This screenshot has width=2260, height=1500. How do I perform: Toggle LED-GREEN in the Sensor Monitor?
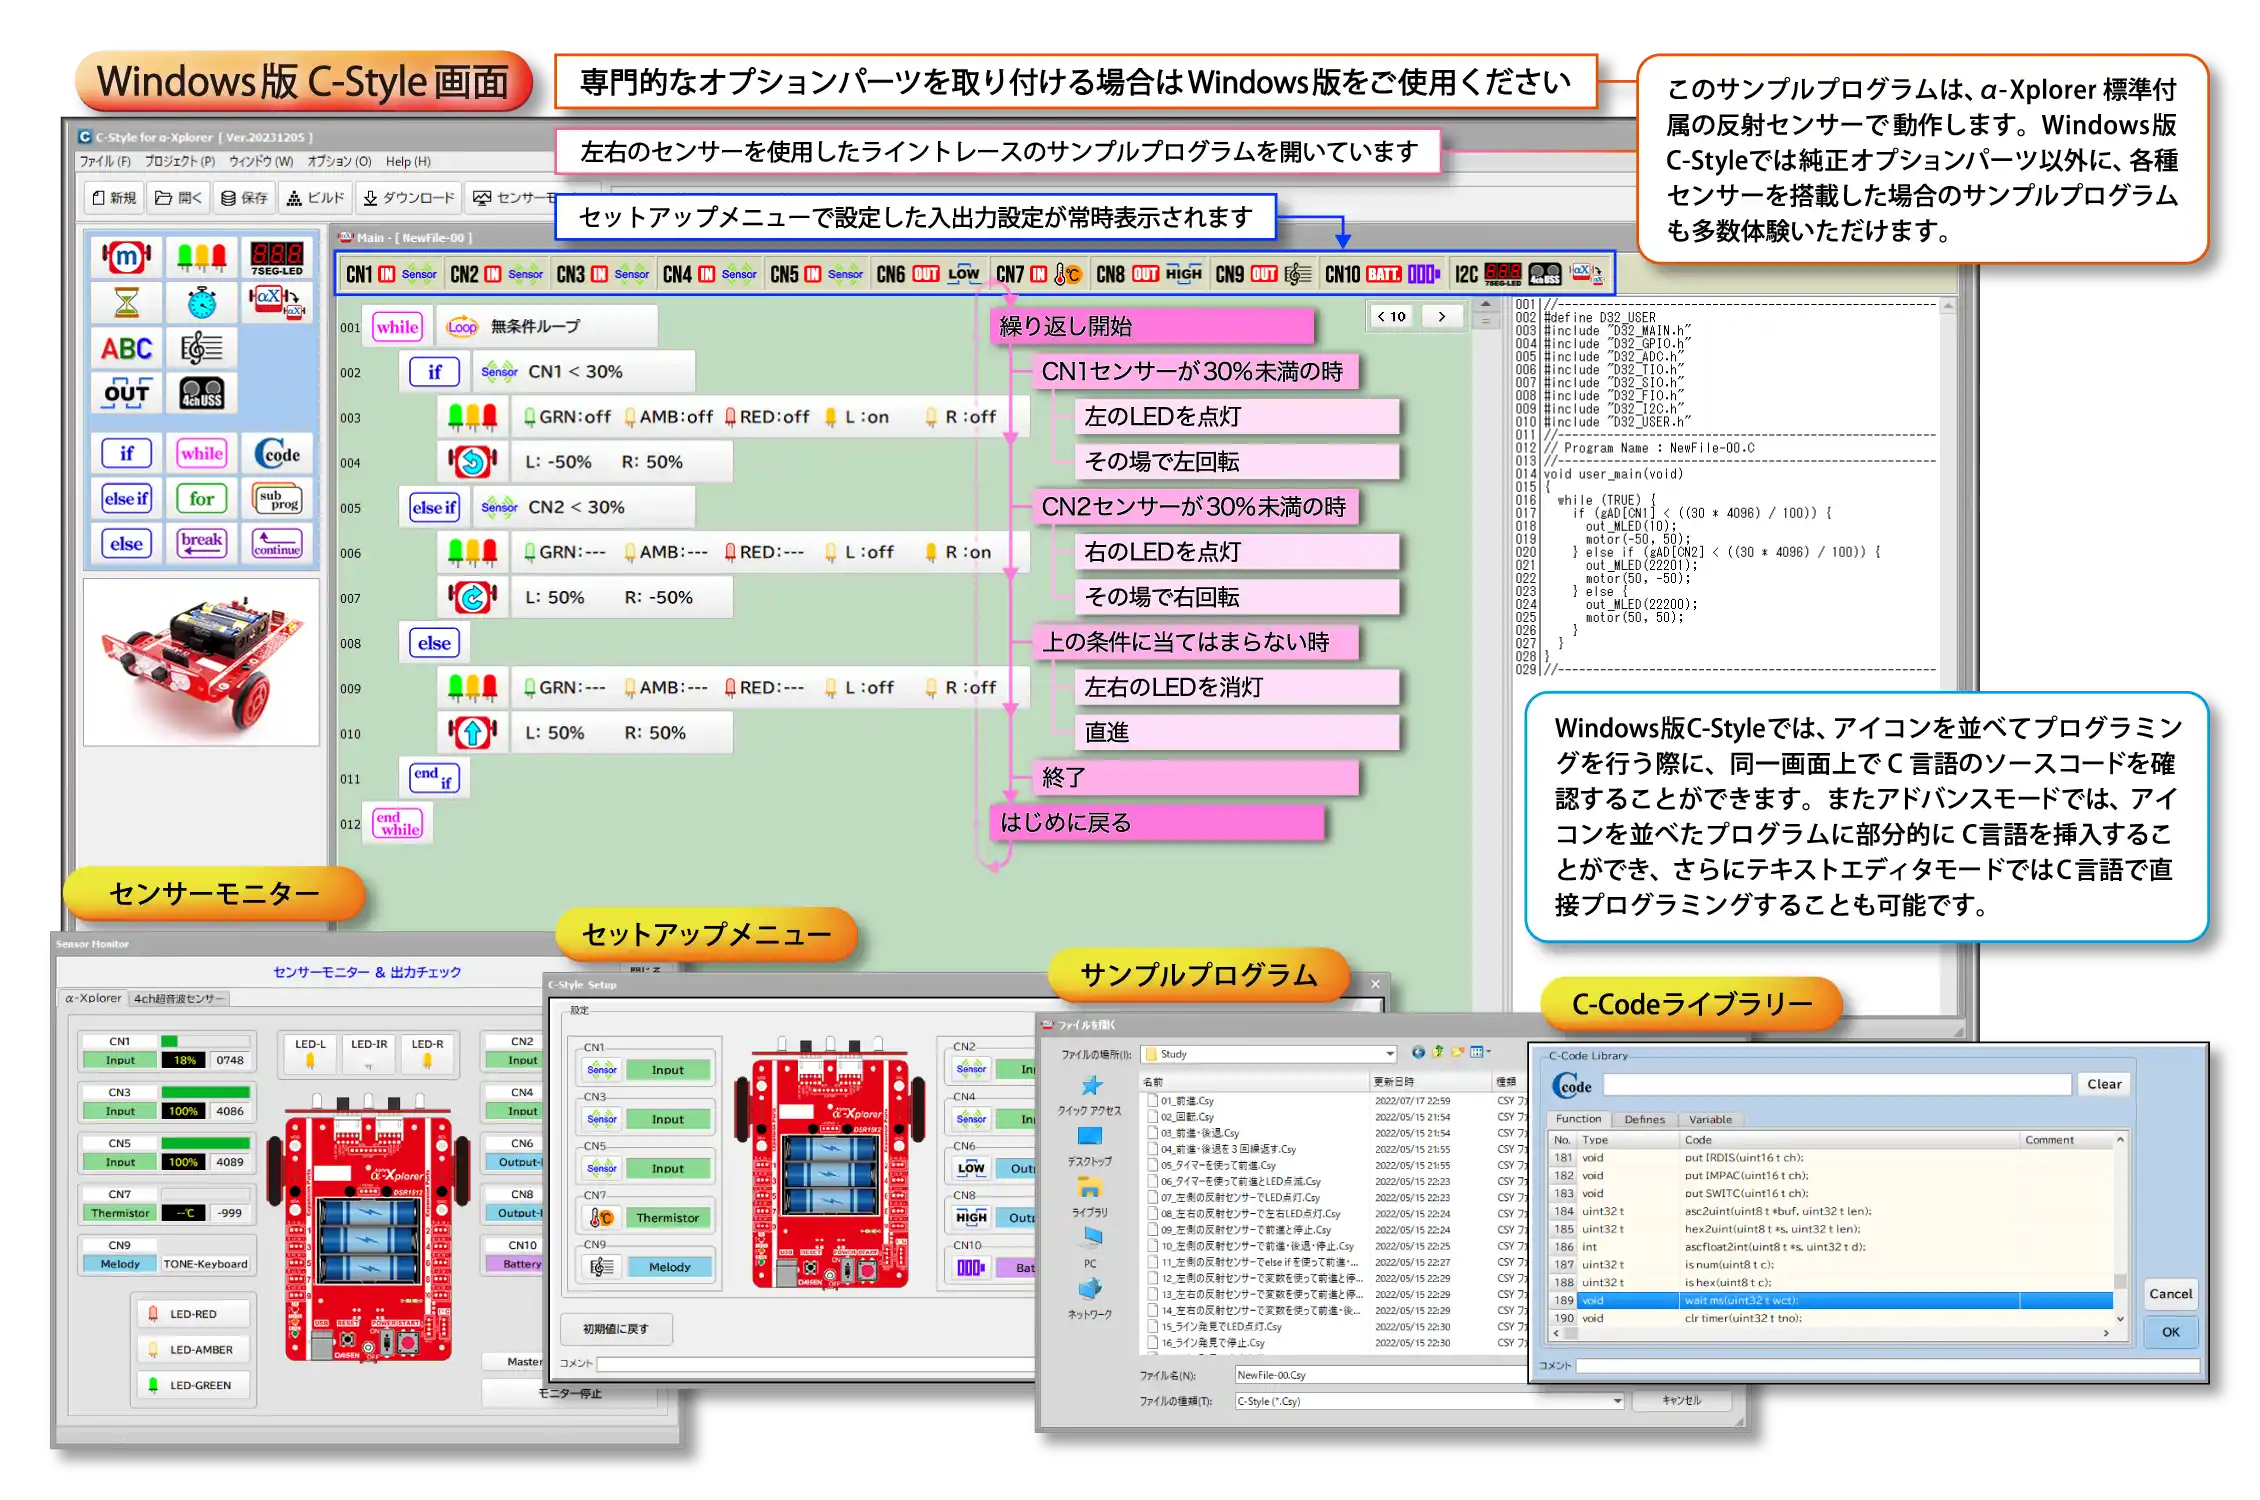click(192, 1385)
